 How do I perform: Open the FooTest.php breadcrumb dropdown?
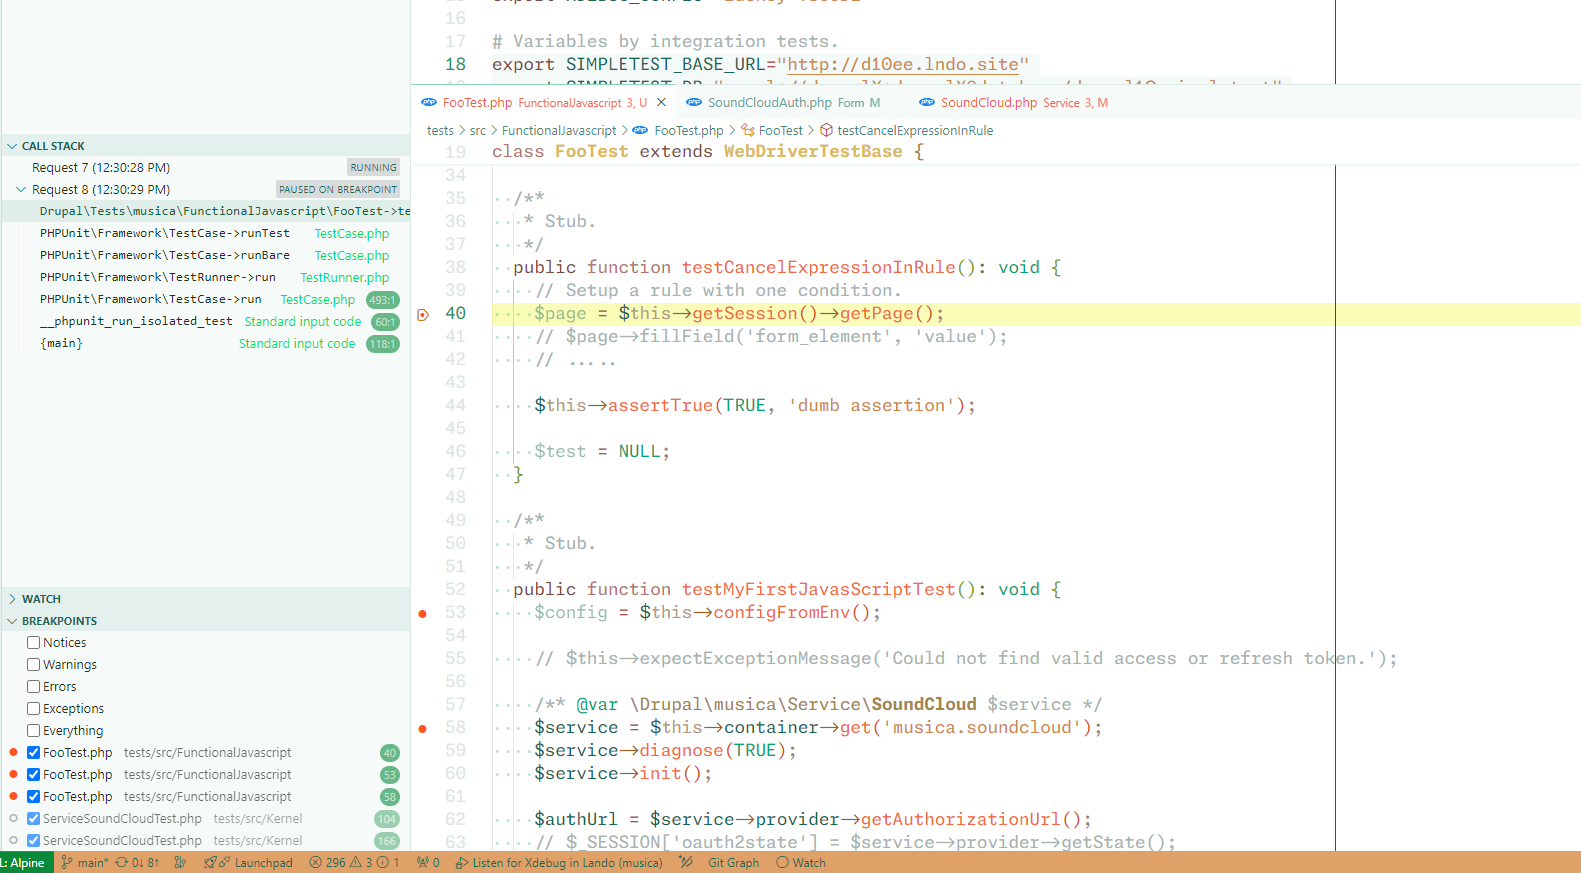click(x=689, y=131)
